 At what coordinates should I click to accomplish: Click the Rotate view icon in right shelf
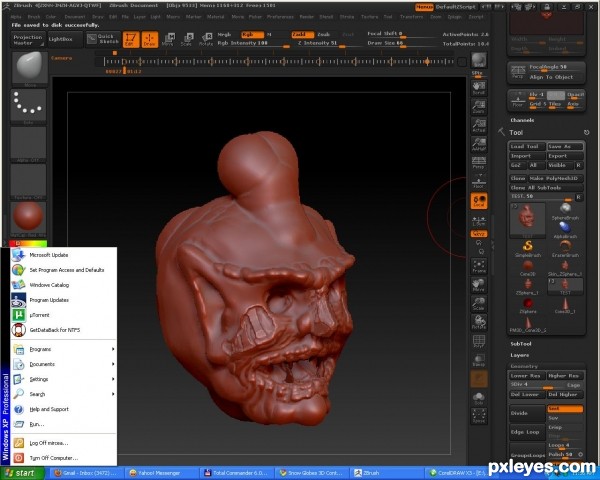[x=479, y=322]
